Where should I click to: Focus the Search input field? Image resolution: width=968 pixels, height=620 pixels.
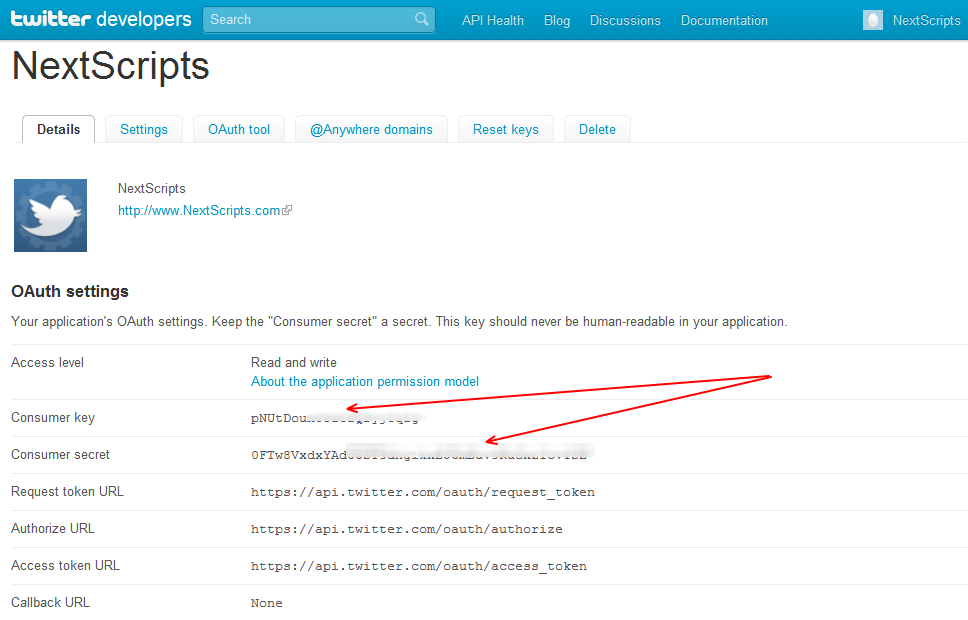[x=319, y=20]
